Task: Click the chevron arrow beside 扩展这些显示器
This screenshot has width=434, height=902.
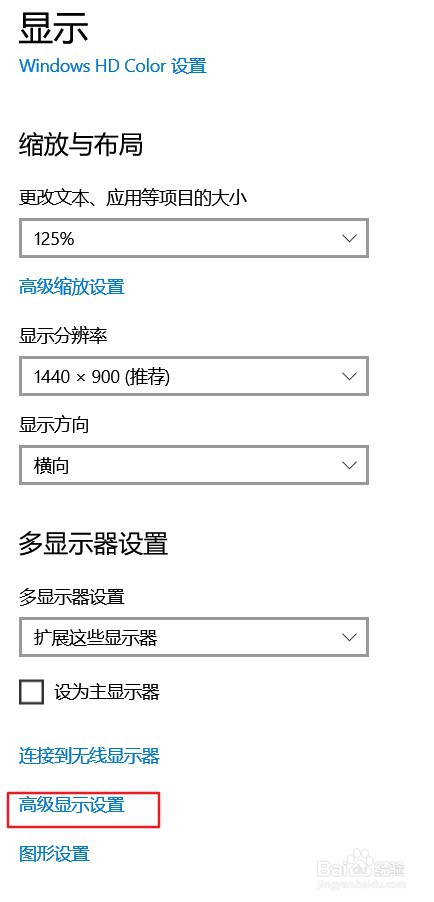Action: 349,637
